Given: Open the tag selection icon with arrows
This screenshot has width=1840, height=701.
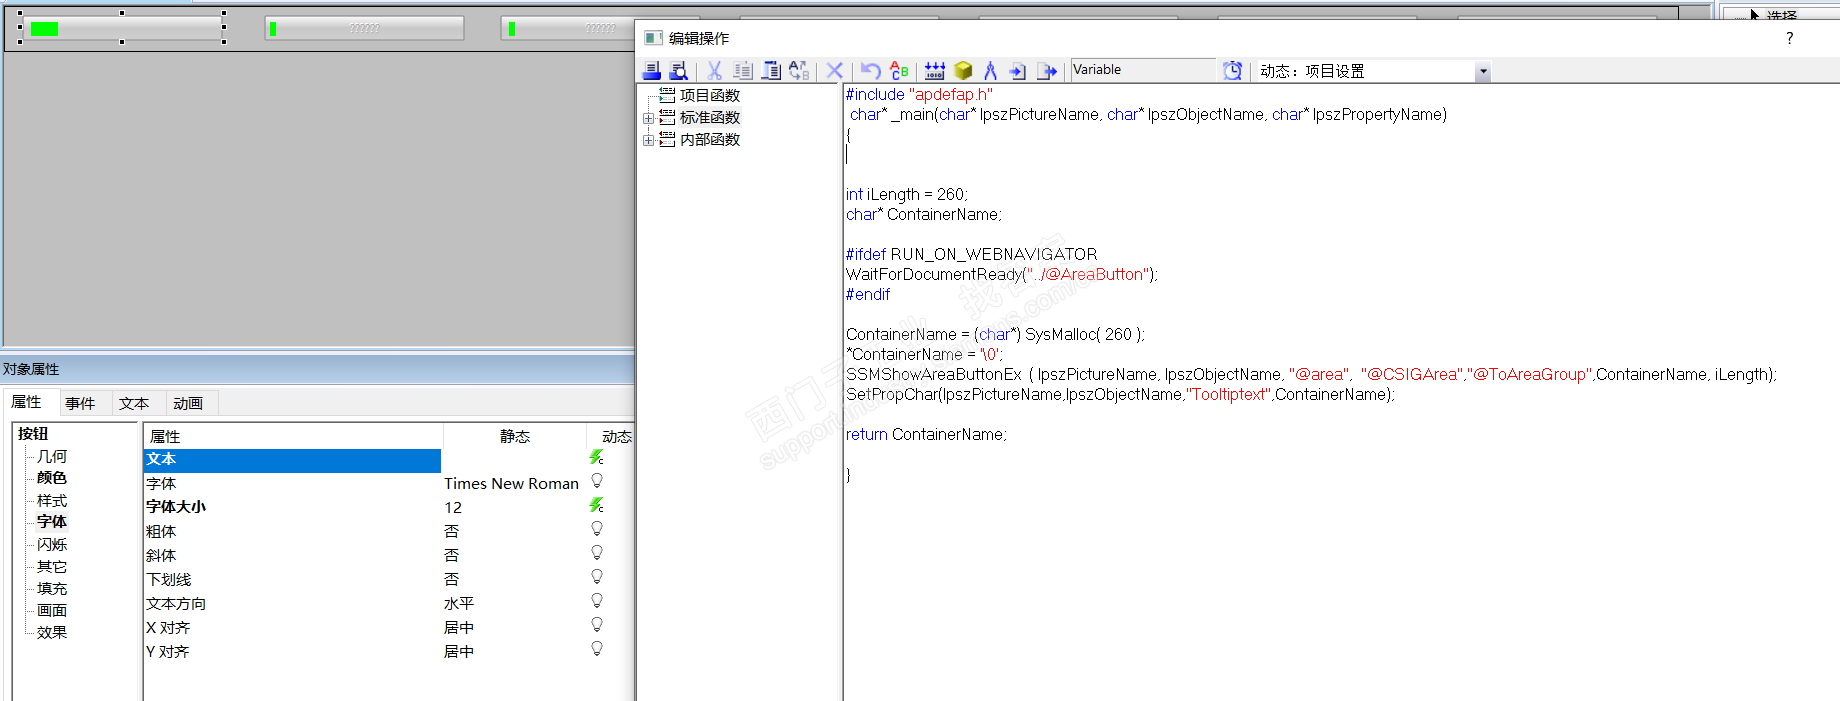Looking at the screenshot, I should coord(934,71).
